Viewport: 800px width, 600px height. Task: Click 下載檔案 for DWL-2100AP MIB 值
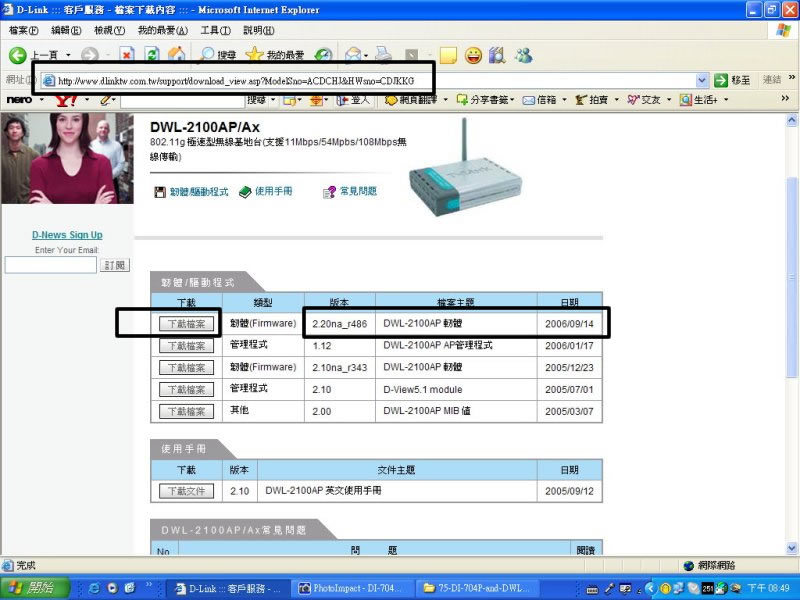(x=186, y=411)
